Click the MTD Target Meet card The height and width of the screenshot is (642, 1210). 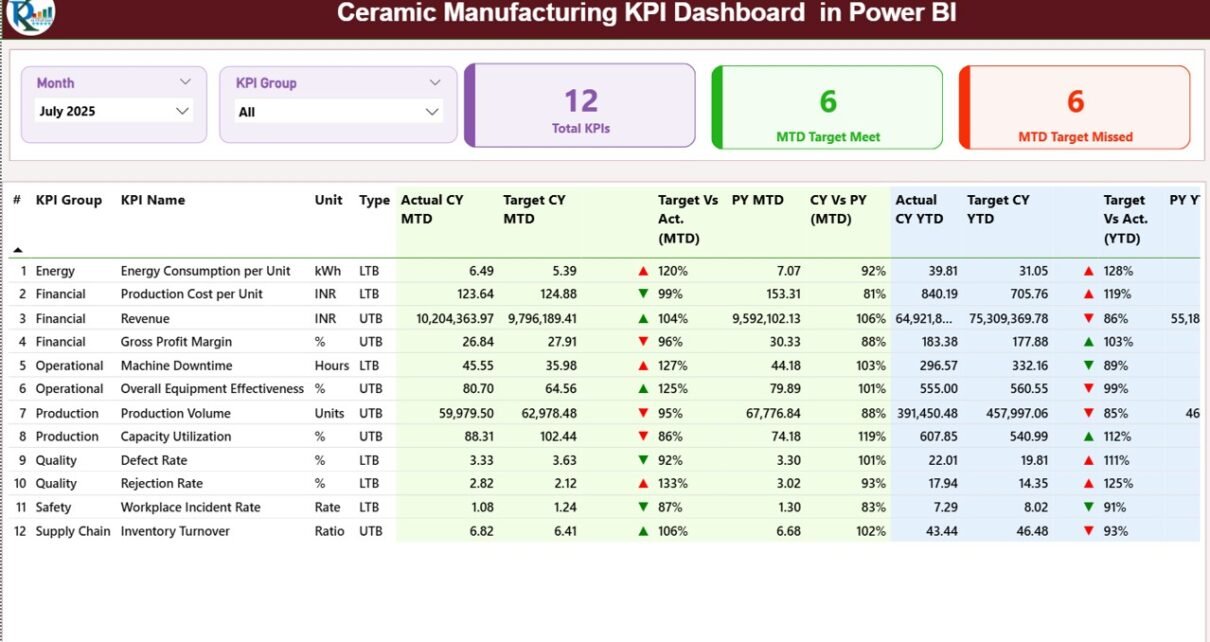[x=827, y=107]
